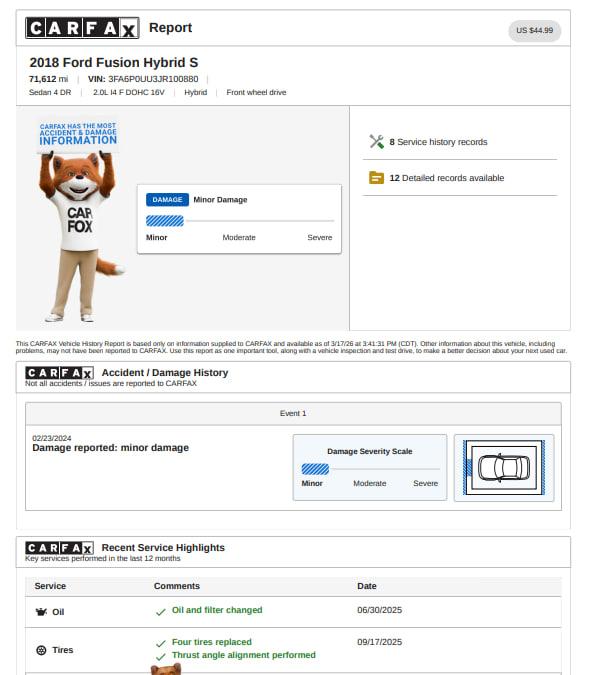This screenshot has height=675, width=593.
Task: Click the Comments column header
Action: pyautogui.click(x=177, y=586)
